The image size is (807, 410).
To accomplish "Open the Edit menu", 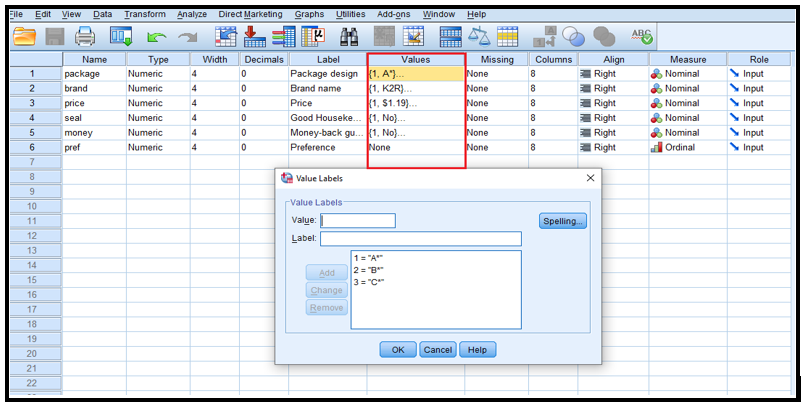I will pos(43,14).
